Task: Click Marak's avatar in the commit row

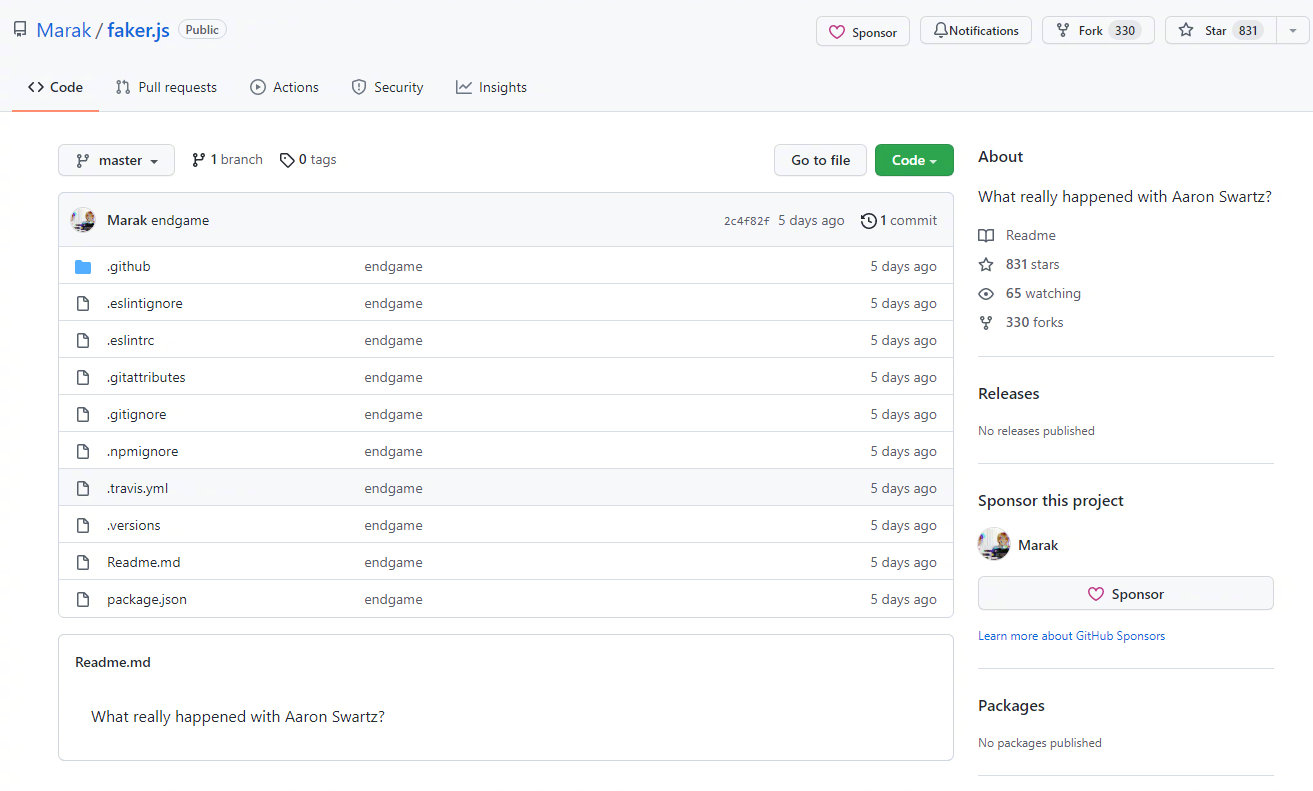Action: [x=82, y=220]
